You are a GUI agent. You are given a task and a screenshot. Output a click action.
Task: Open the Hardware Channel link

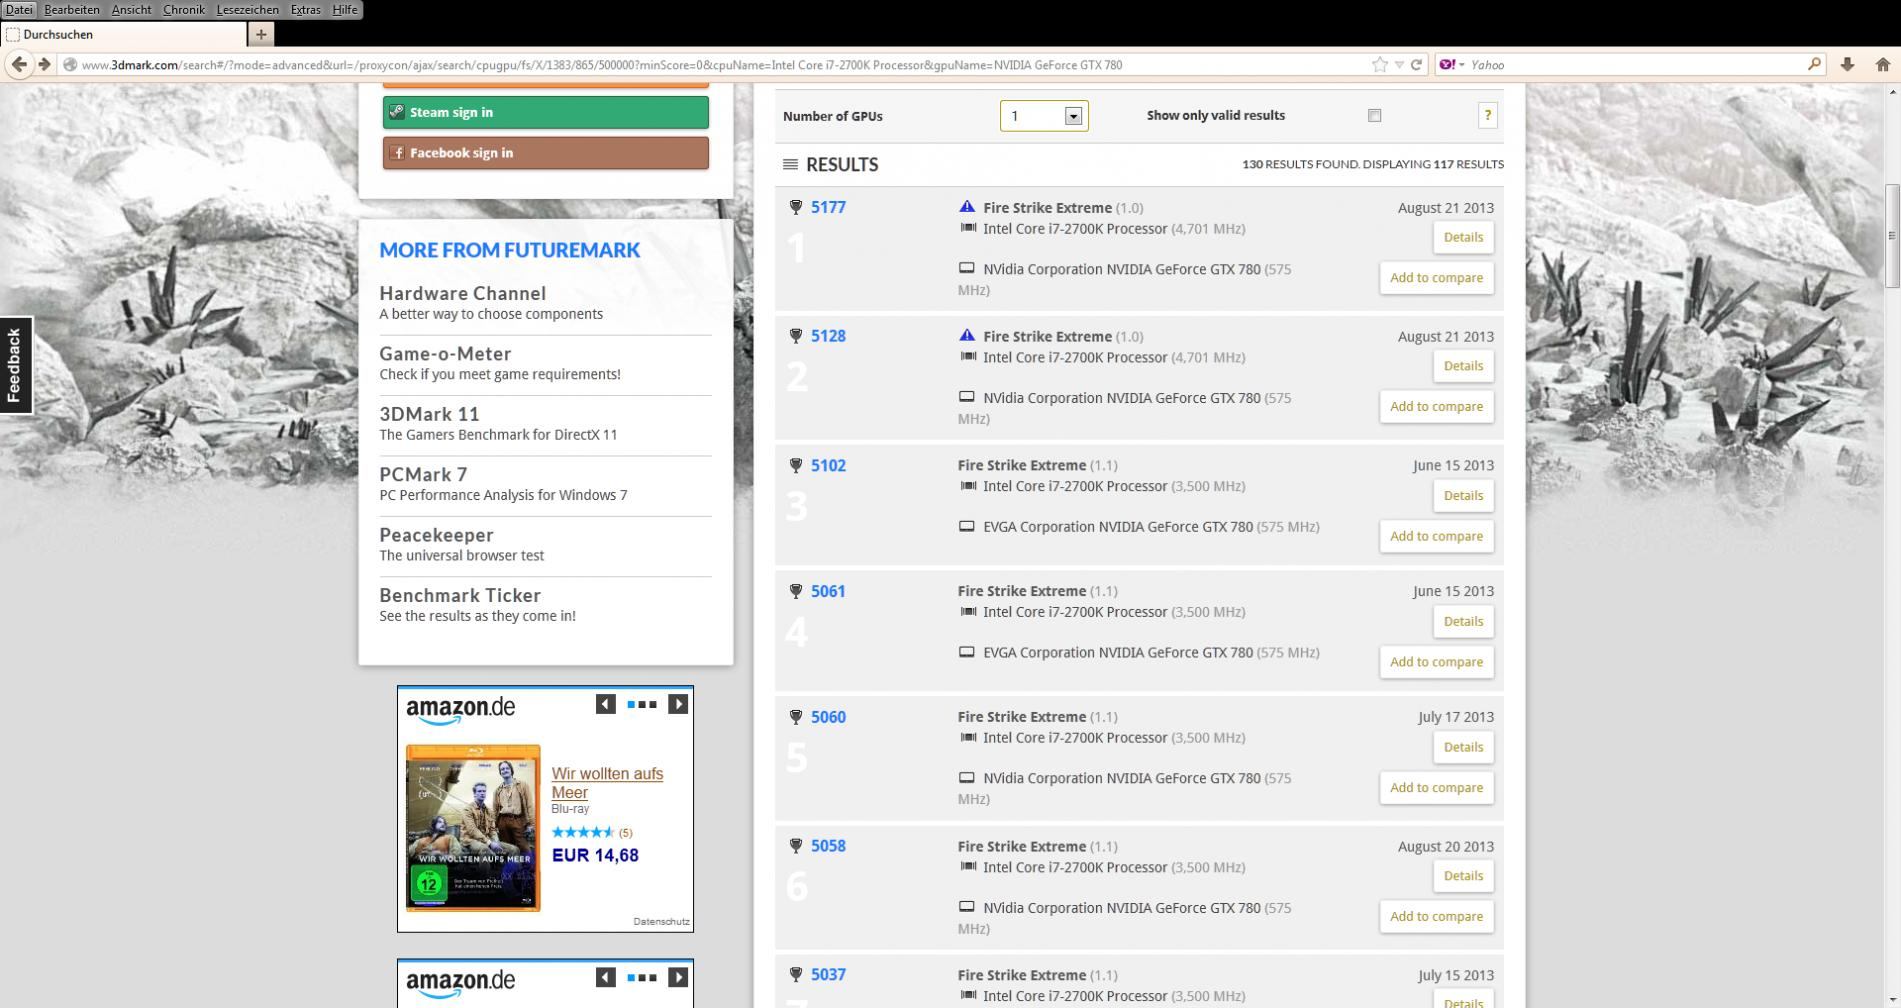click(x=463, y=293)
